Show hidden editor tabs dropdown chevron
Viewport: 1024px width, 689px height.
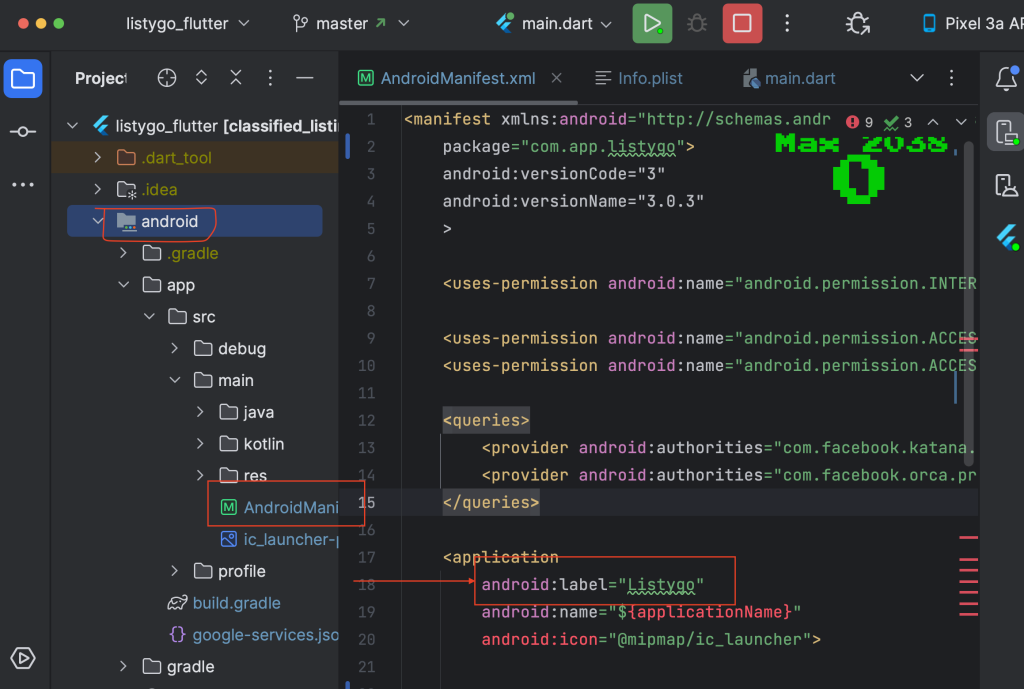[917, 78]
